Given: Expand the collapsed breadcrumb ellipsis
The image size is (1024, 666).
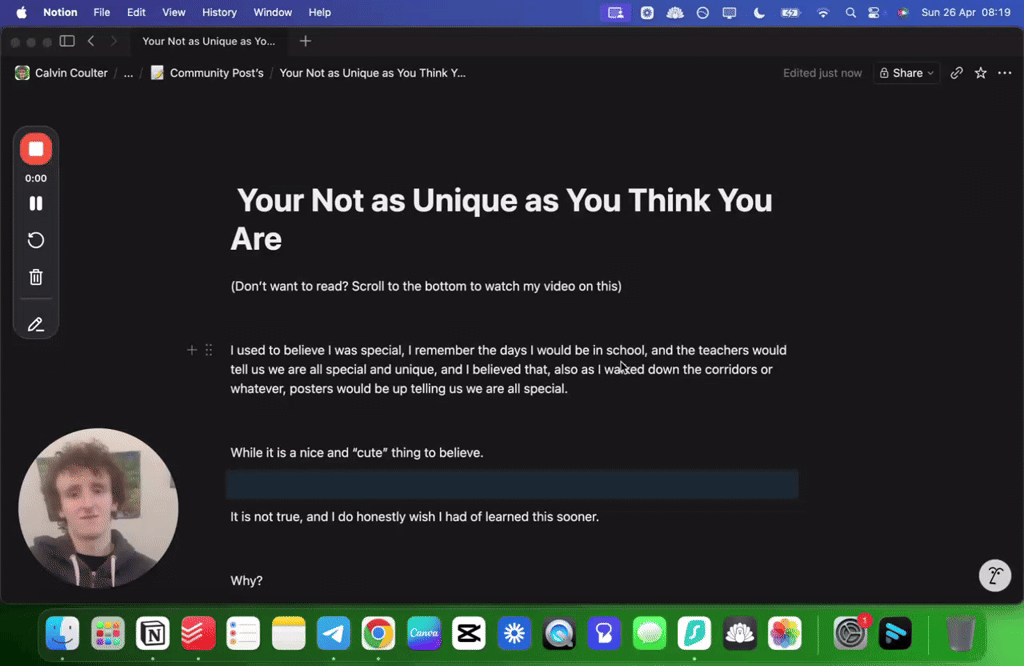Looking at the screenshot, I should pyautogui.click(x=127, y=73).
